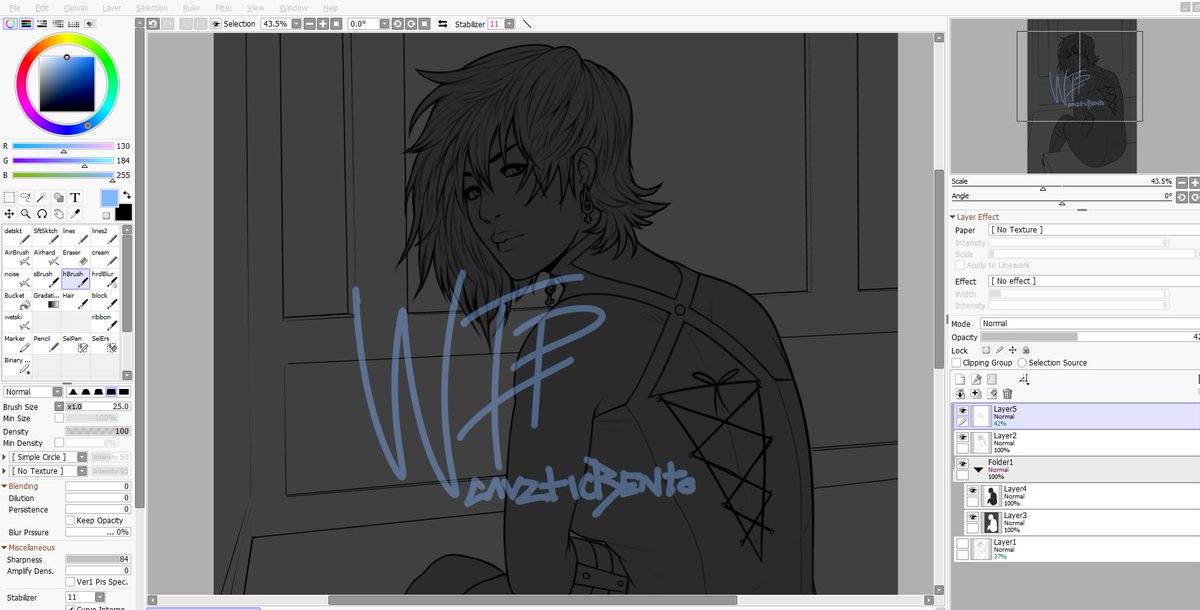
Task: Click the foreground light blue color swatch
Action: (109, 199)
